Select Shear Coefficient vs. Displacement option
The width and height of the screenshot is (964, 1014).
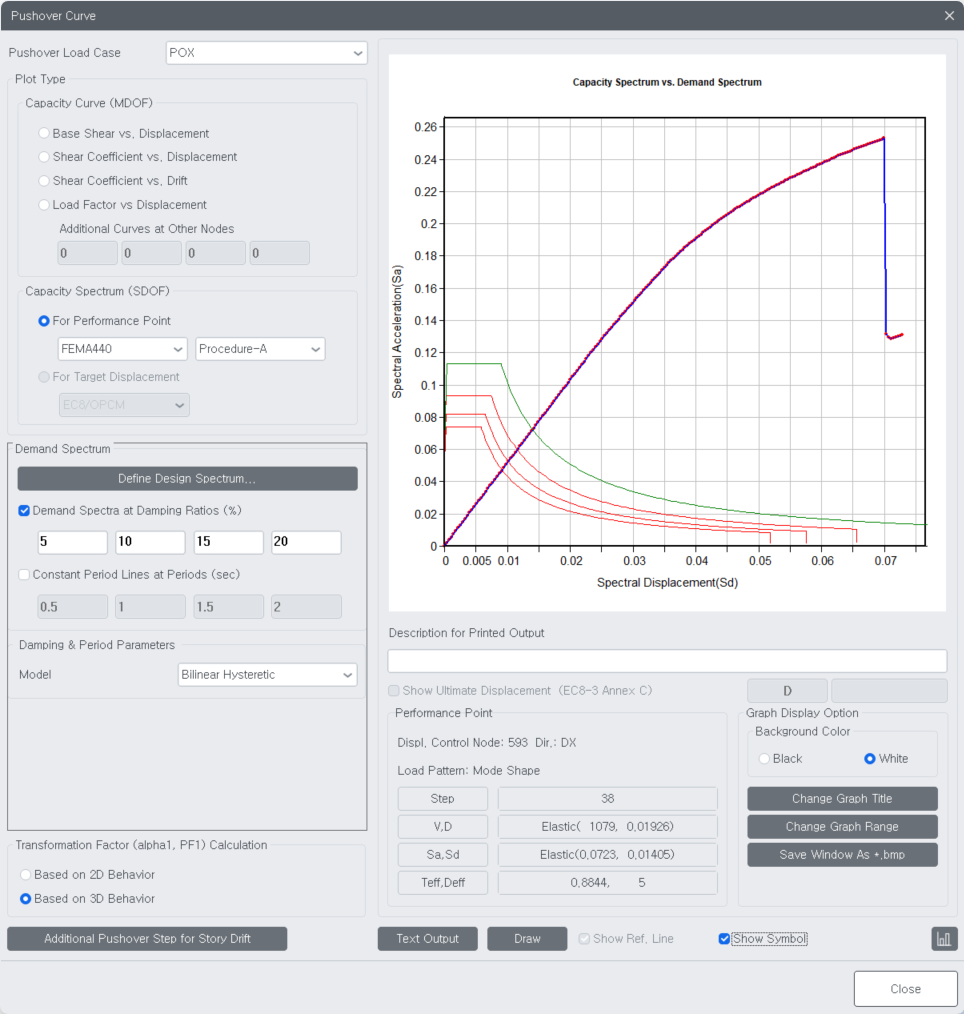44,156
